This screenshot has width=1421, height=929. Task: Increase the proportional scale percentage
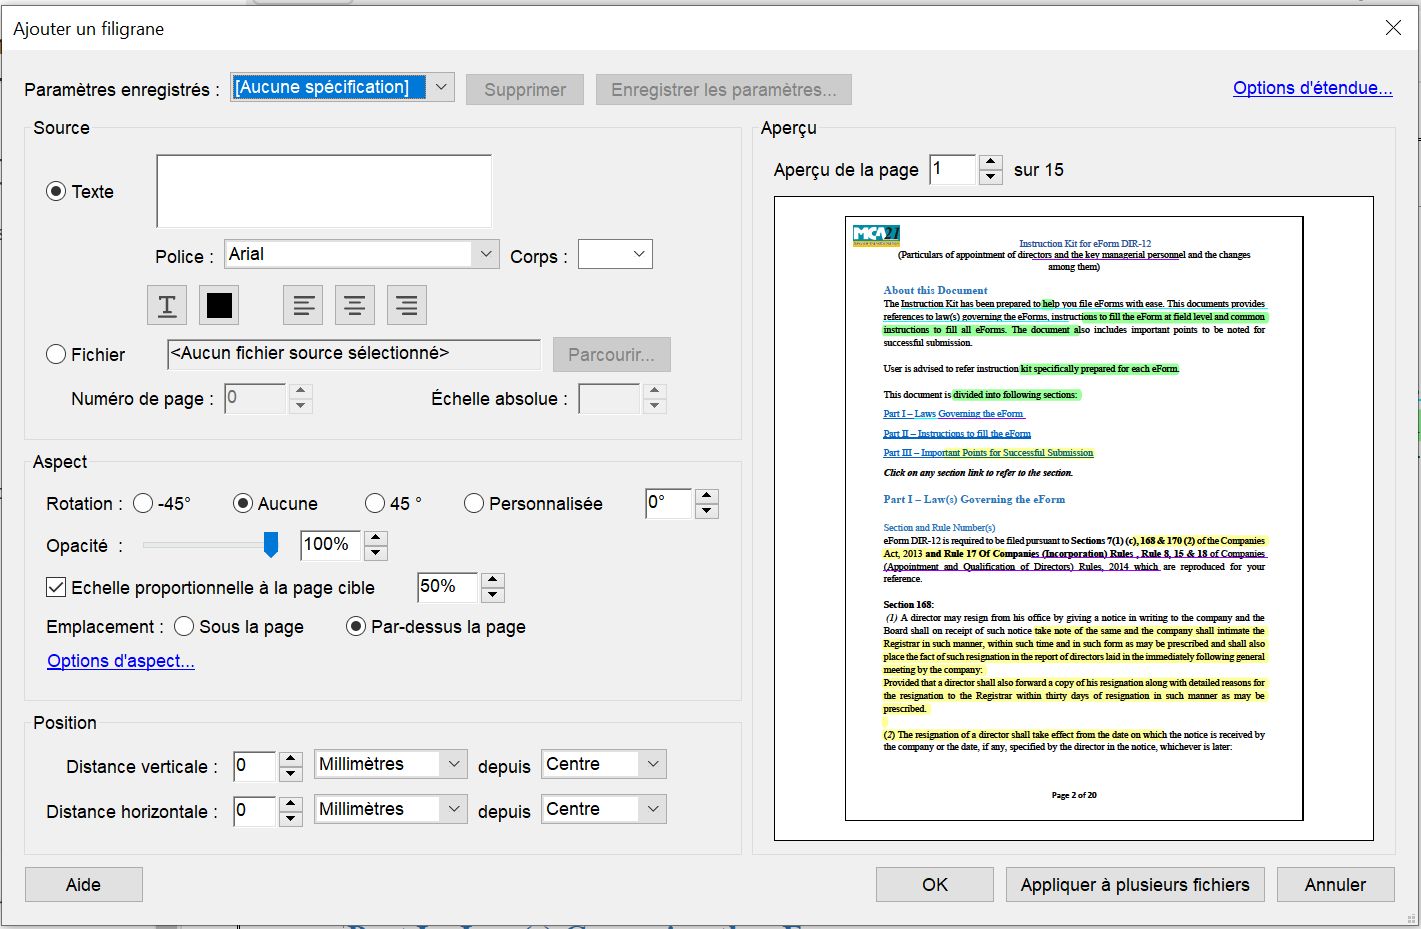click(492, 580)
